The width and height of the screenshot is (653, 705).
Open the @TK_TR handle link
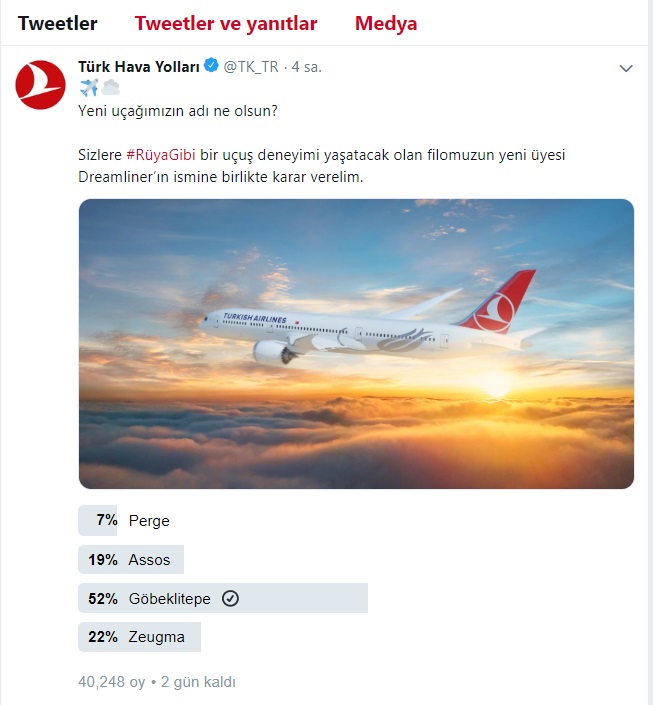click(x=251, y=67)
